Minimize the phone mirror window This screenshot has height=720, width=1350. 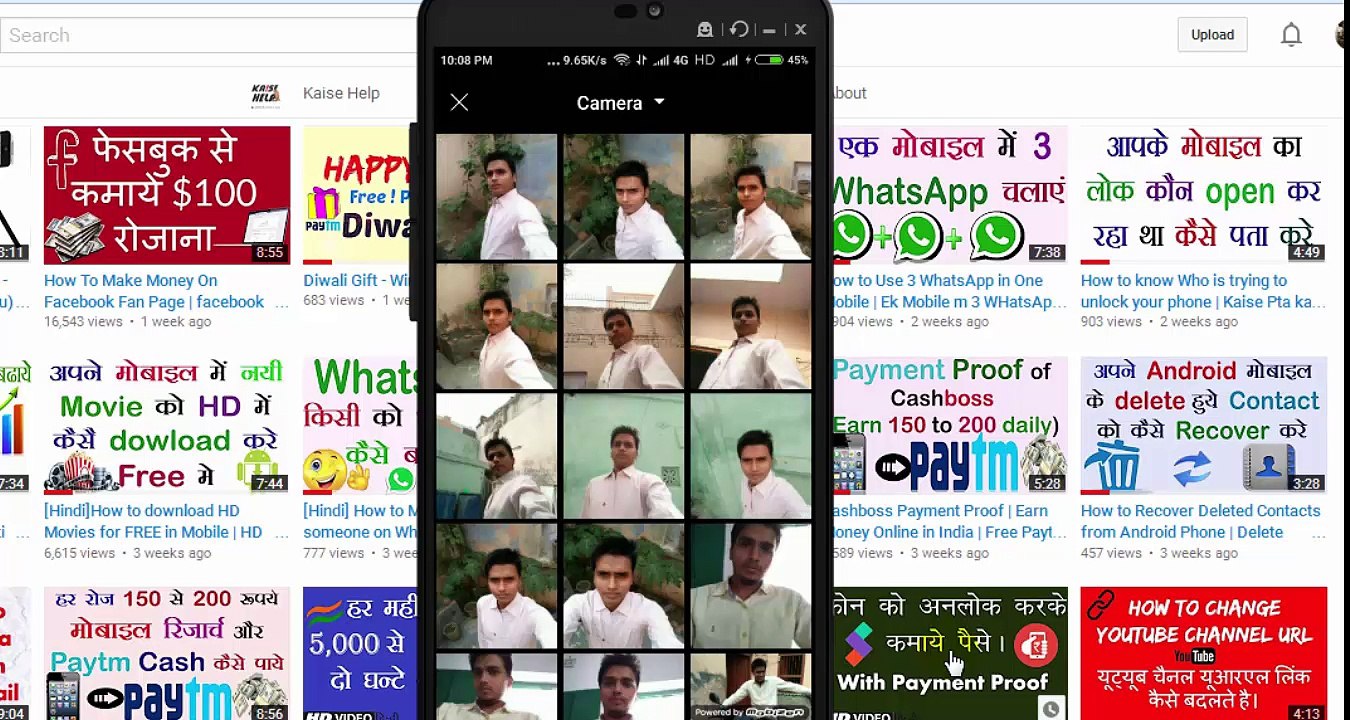point(769,30)
